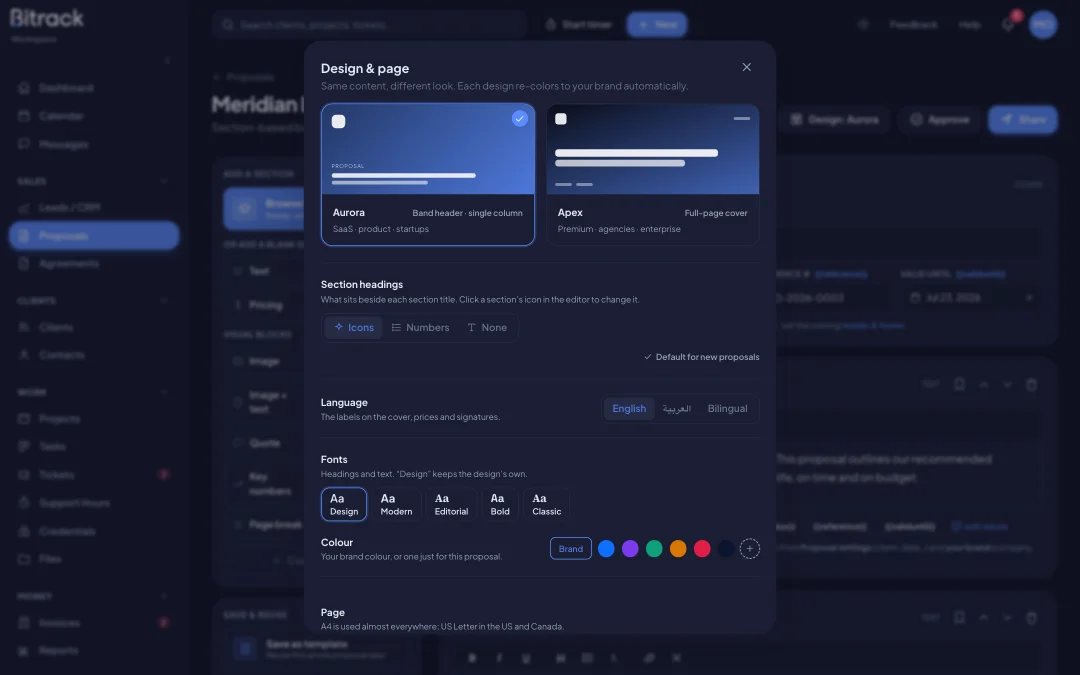Viewport: 1080px width, 675px height.
Task: Click the Contacts sidebar icon
Action: pos(24,355)
